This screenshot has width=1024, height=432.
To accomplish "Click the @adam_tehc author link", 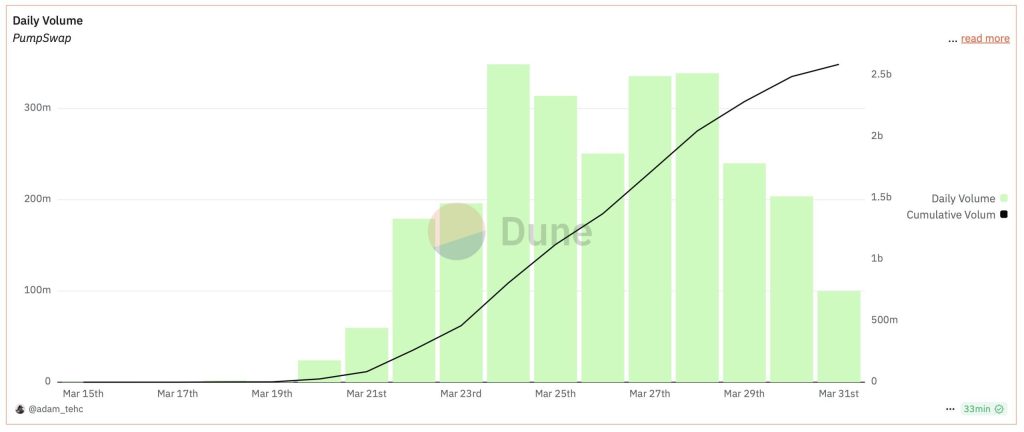I will coord(55,409).
